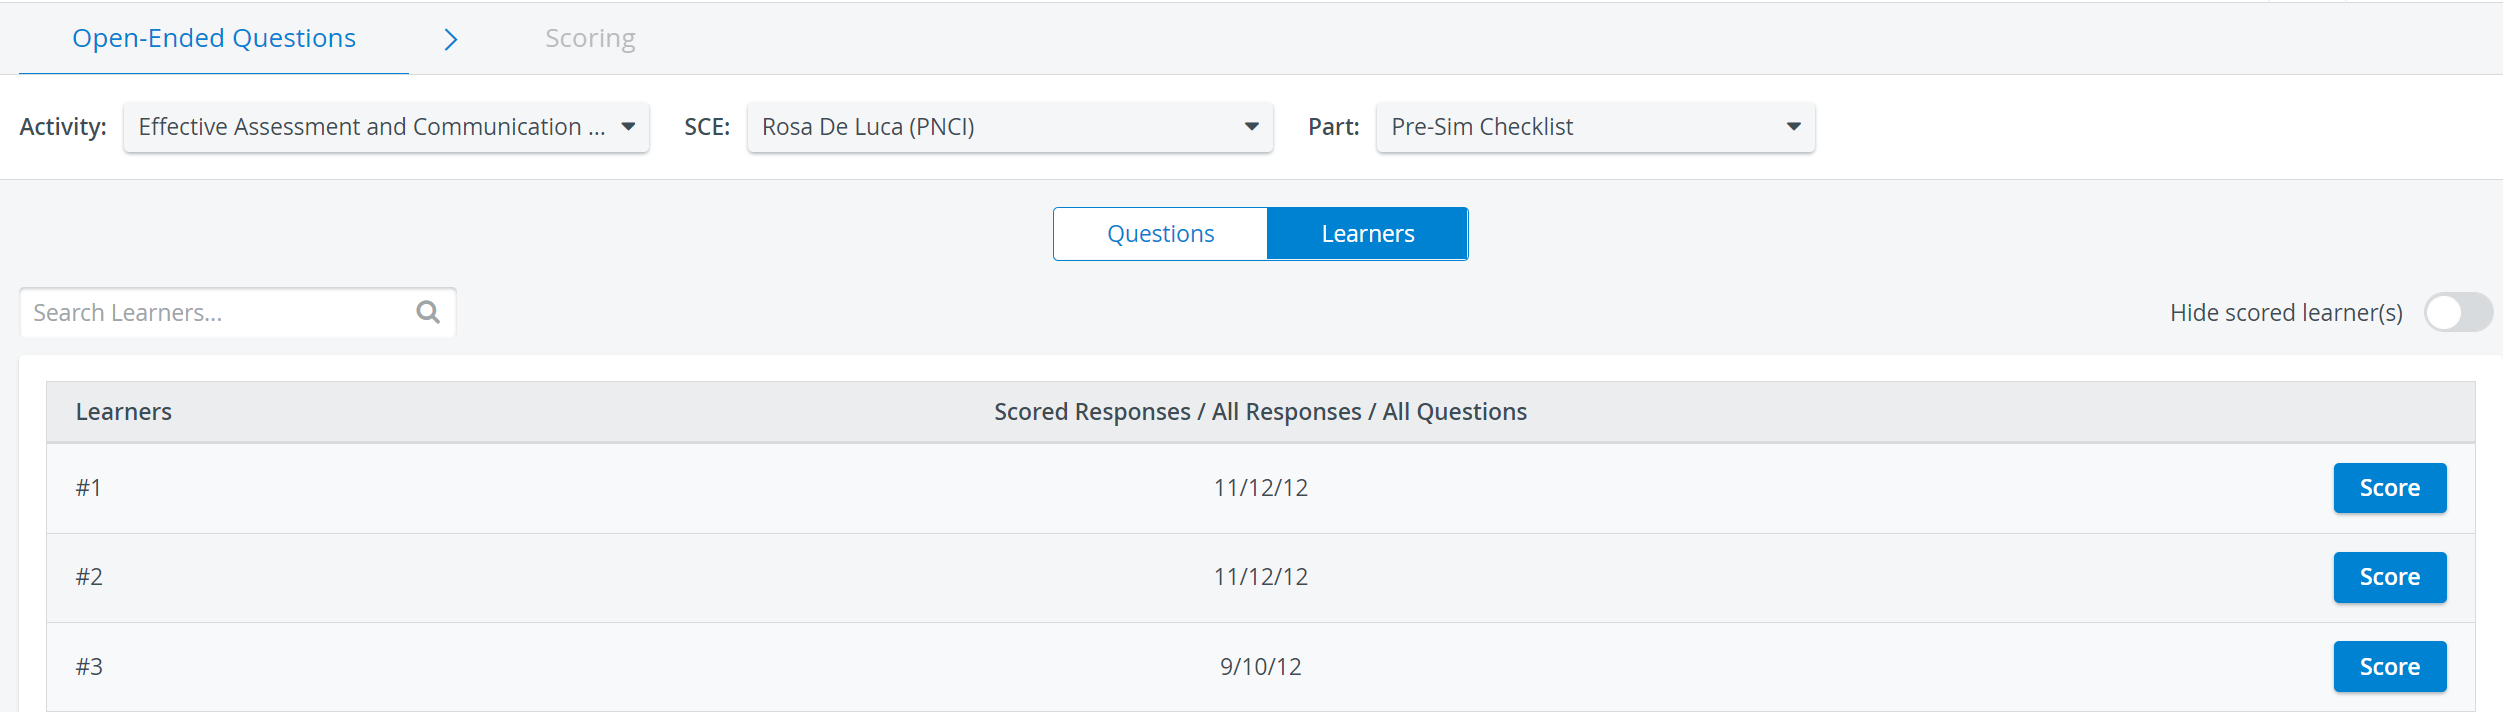Score learner #3 responses
The image size is (2503, 712).
(x=2390, y=666)
